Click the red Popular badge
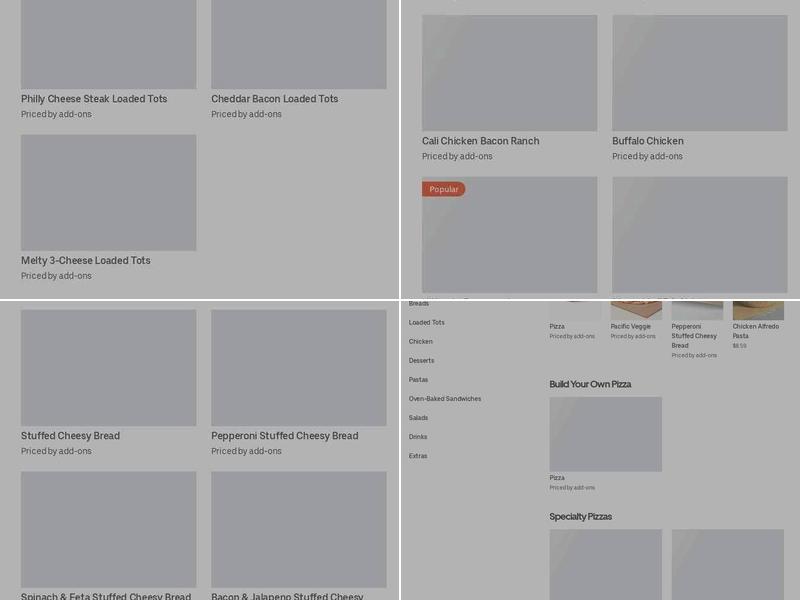Screen dimensions: 800x600 [444, 189]
